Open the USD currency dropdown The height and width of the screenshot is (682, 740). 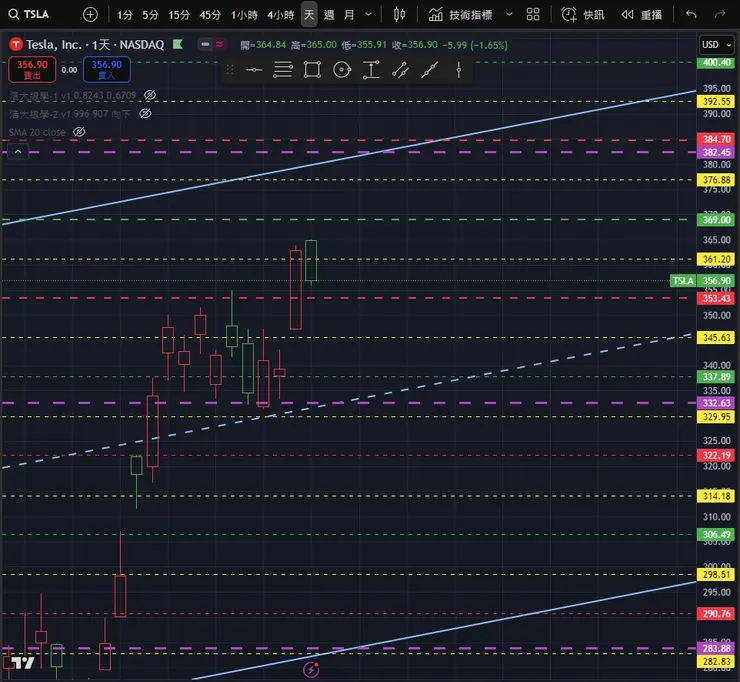pos(716,45)
